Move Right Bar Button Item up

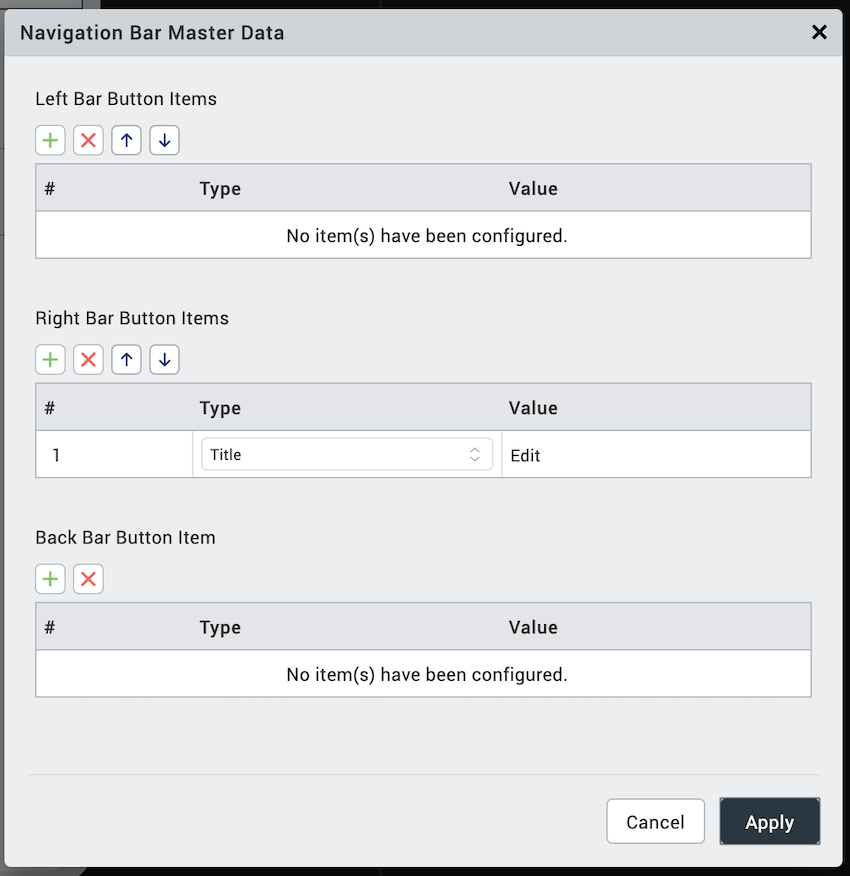pos(126,359)
